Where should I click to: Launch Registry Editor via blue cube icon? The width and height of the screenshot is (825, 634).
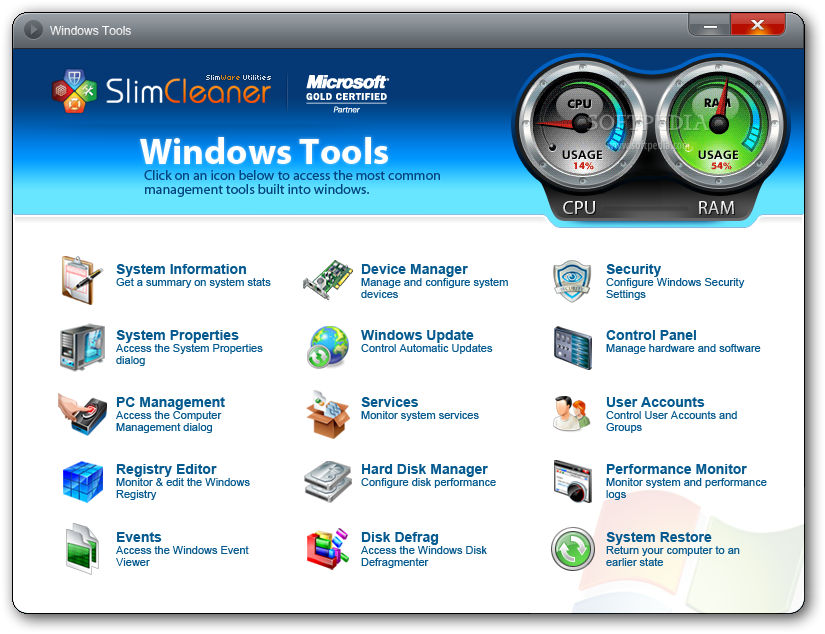83,481
